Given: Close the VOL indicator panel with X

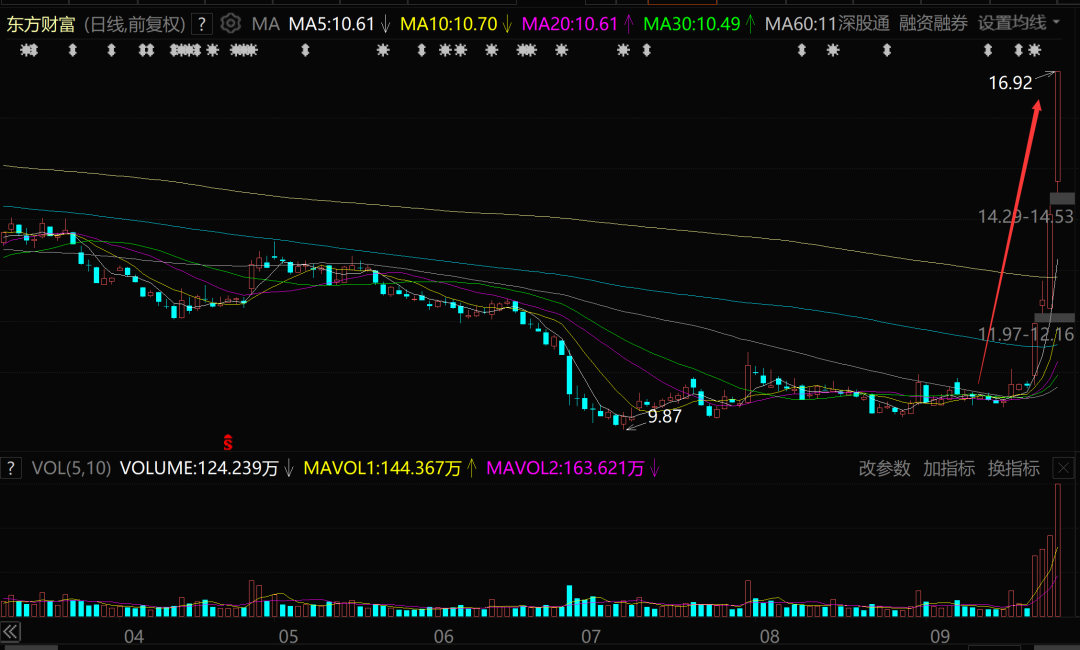Looking at the screenshot, I should click(1063, 469).
